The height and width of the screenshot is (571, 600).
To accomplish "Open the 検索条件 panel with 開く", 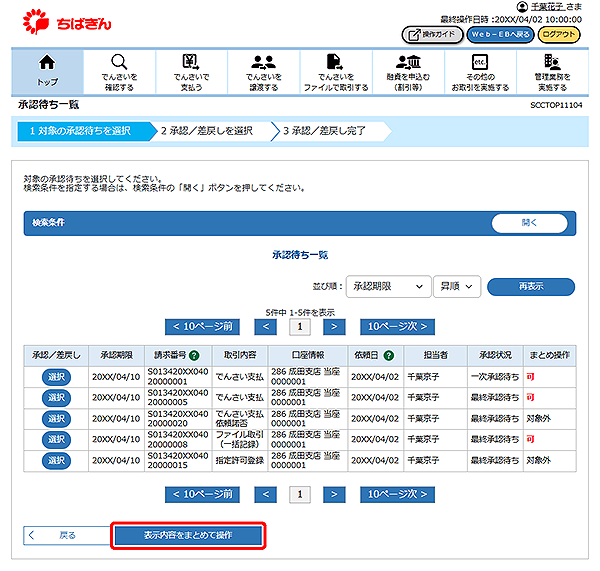I will coord(530,223).
